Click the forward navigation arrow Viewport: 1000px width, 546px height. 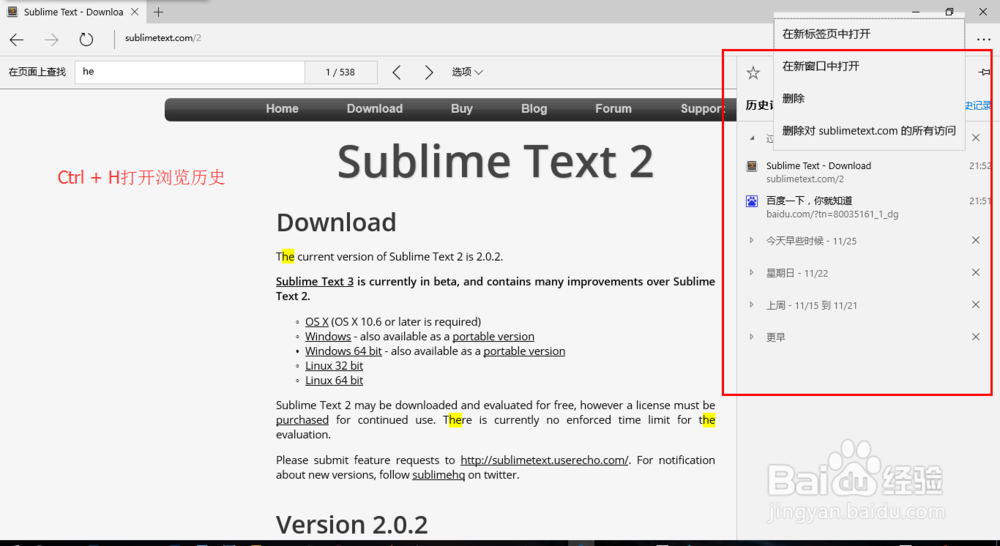coord(52,40)
